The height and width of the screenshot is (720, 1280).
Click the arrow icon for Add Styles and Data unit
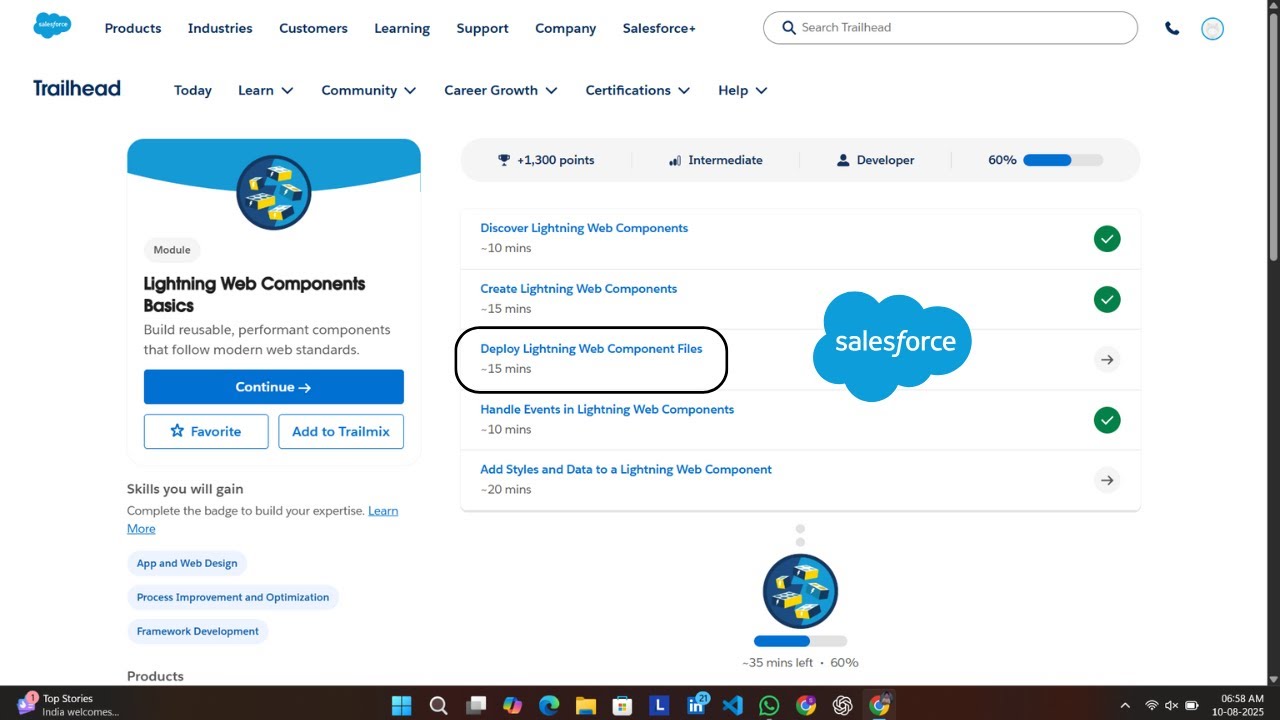coord(1107,480)
